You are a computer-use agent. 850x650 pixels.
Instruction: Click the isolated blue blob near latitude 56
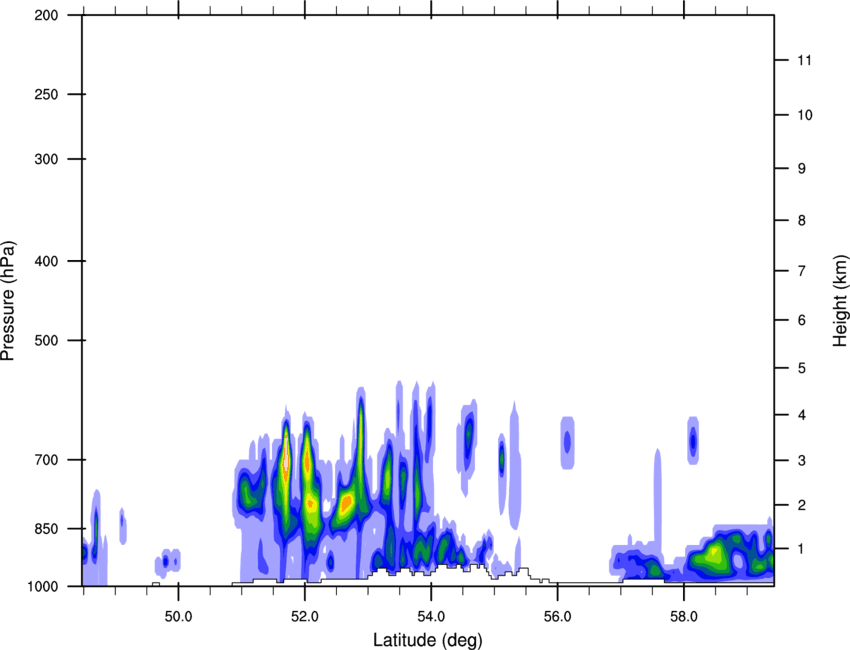[x=567, y=442]
